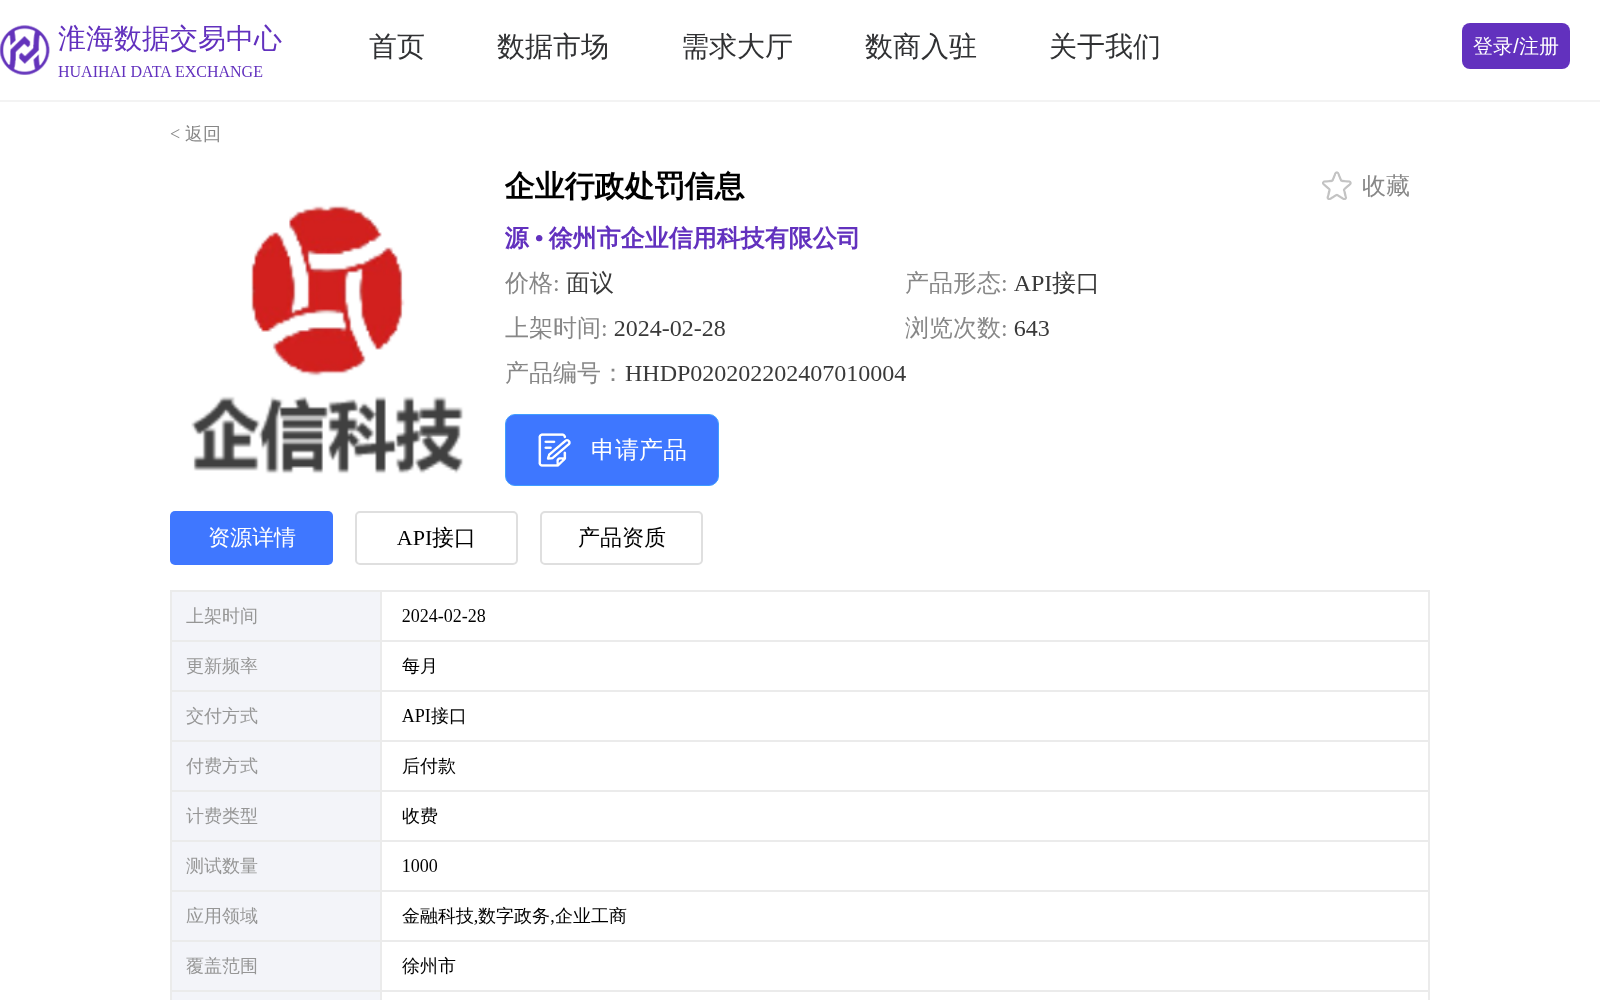
Task: Open 关于我们 menu item
Action: click(x=1105, y=46)
